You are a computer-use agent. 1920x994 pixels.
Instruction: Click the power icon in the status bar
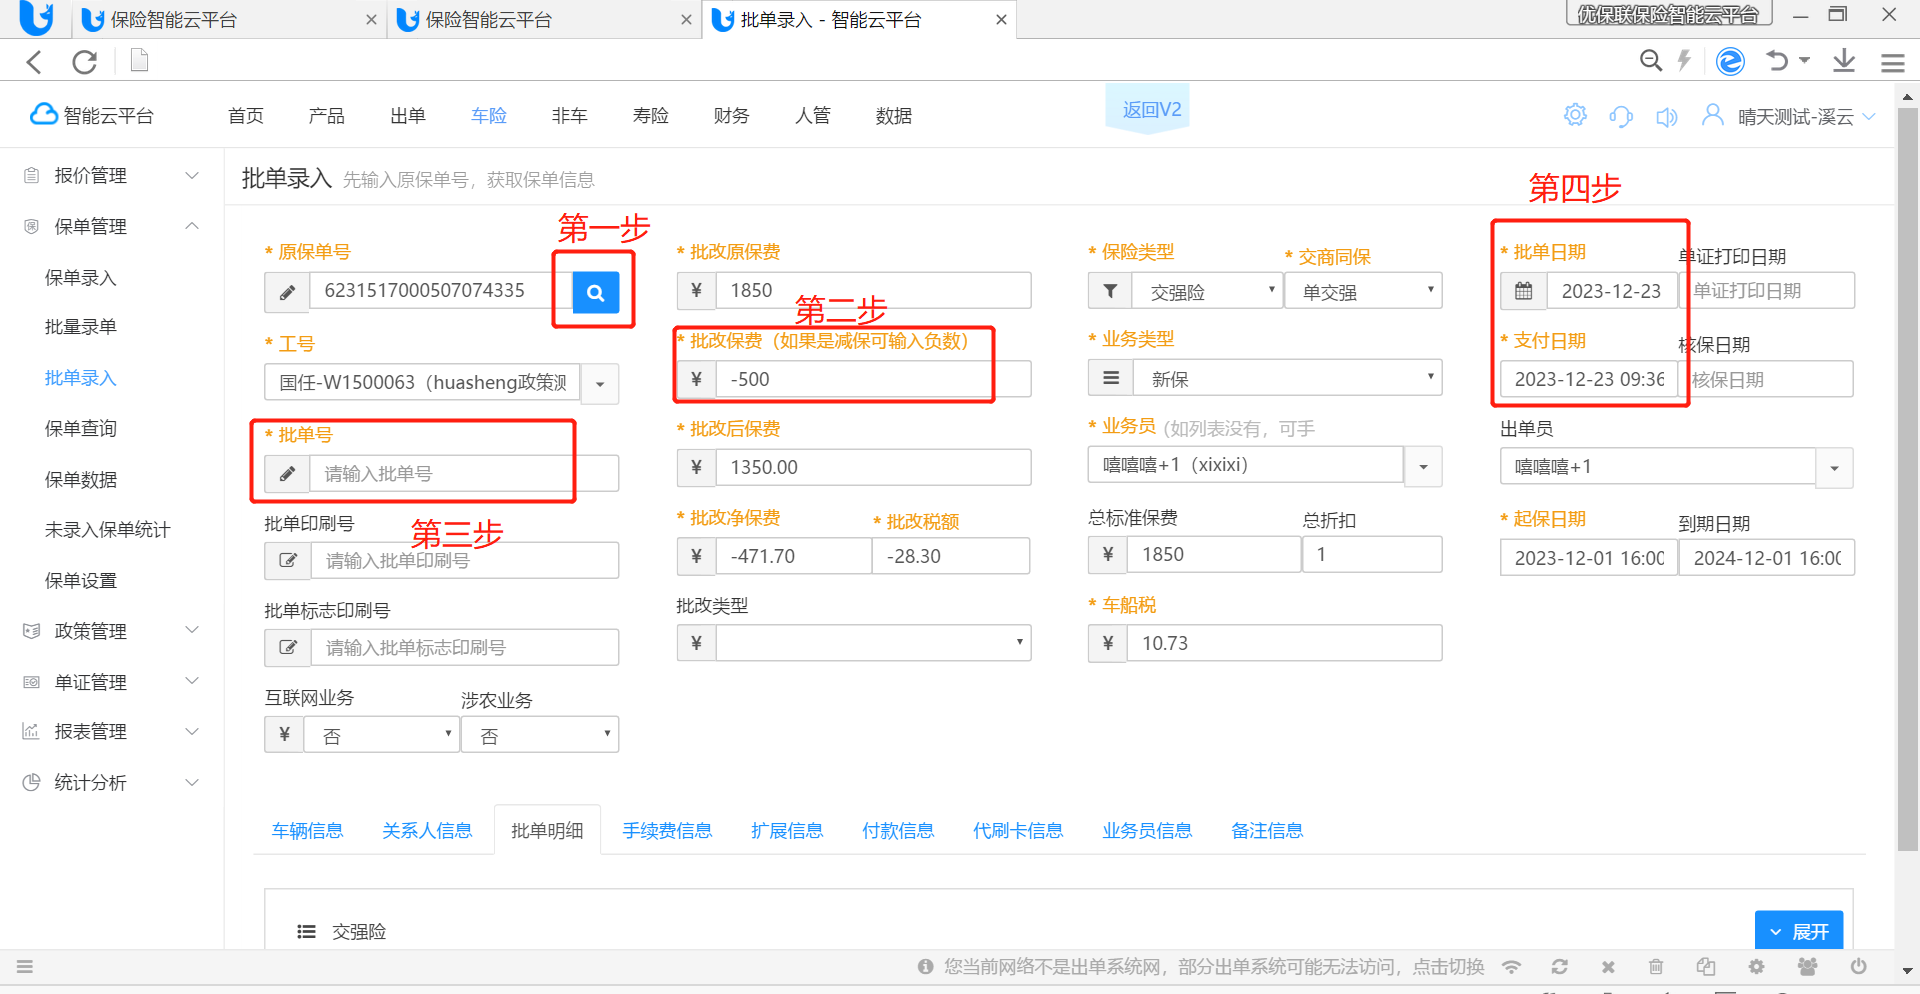[1858, 967]
